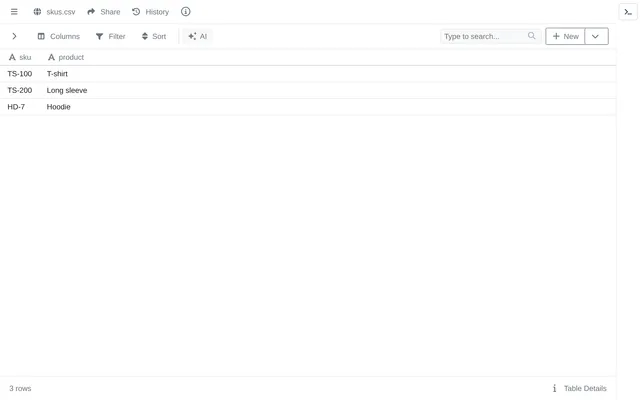Image resolution: width=640 pixels, height=400 pixels.
Task: Click the globe icon beside skus.csv
Action: pos(37,12)
